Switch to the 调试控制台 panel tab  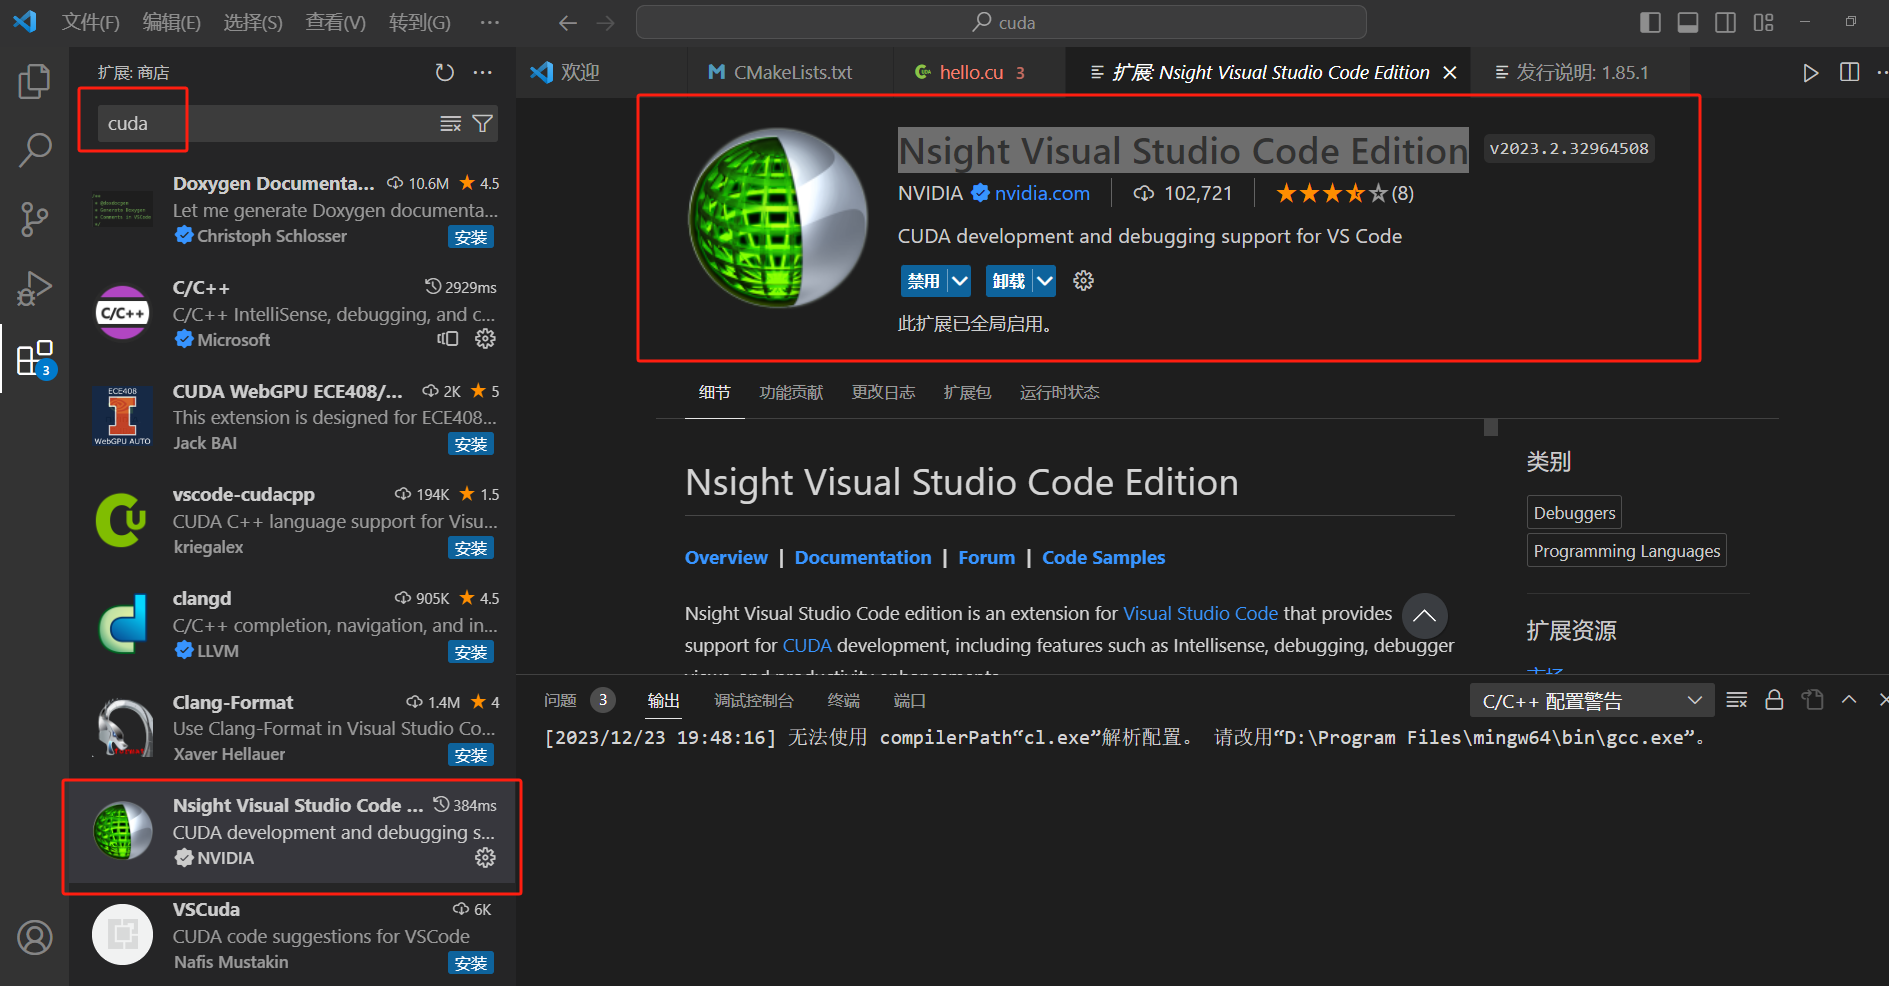(x=754, y=700)
